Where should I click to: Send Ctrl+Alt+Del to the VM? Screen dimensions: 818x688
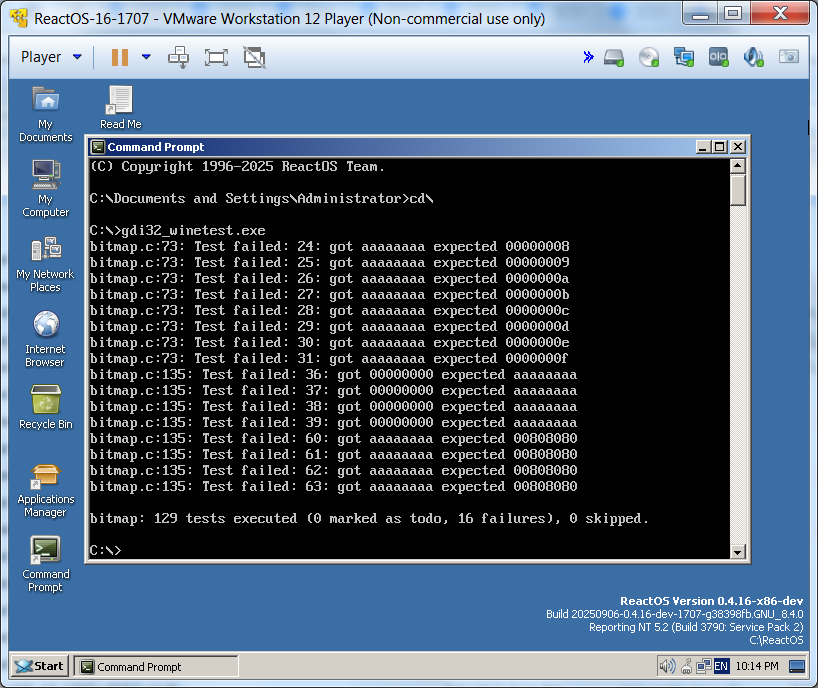tap(178, 57)
